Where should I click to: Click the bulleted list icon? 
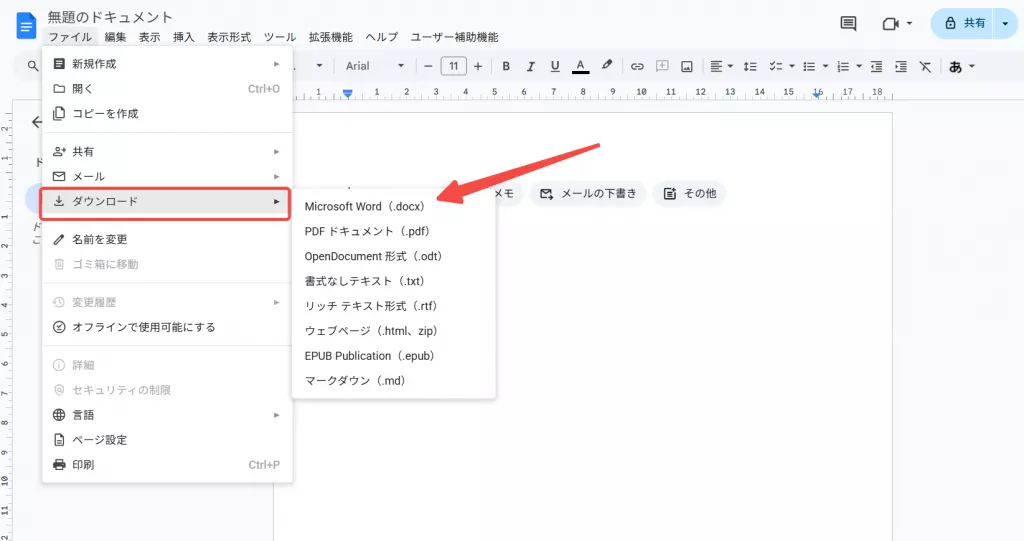point(809,66)
